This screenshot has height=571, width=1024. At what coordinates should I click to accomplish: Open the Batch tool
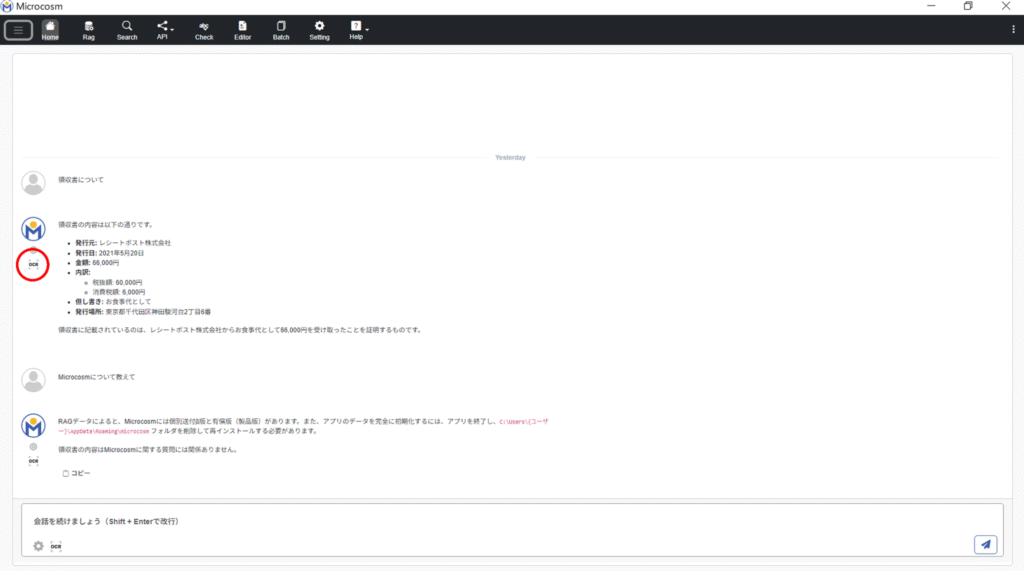(281, 30)
